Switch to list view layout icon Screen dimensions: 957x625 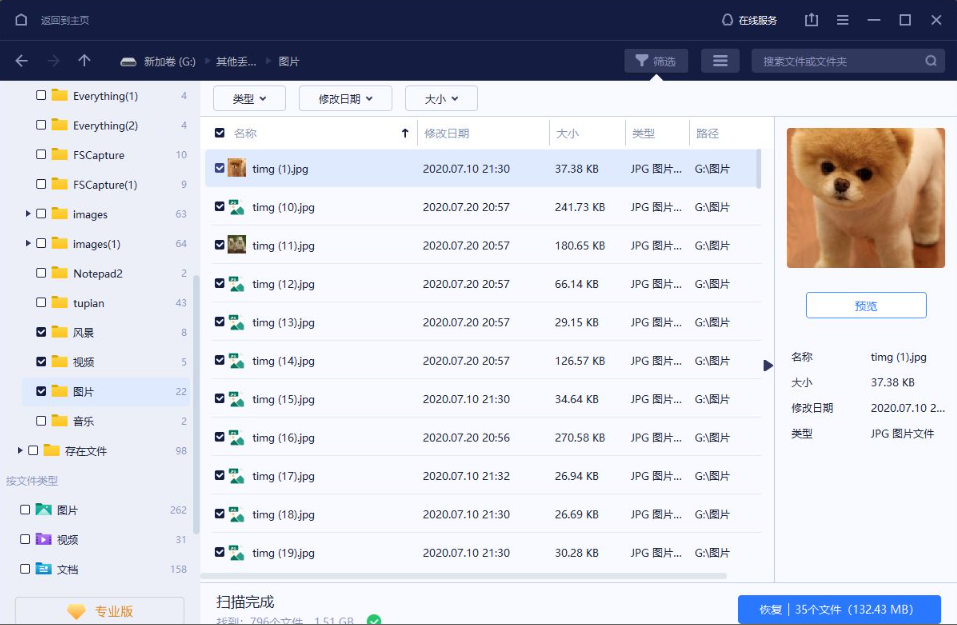720,61
